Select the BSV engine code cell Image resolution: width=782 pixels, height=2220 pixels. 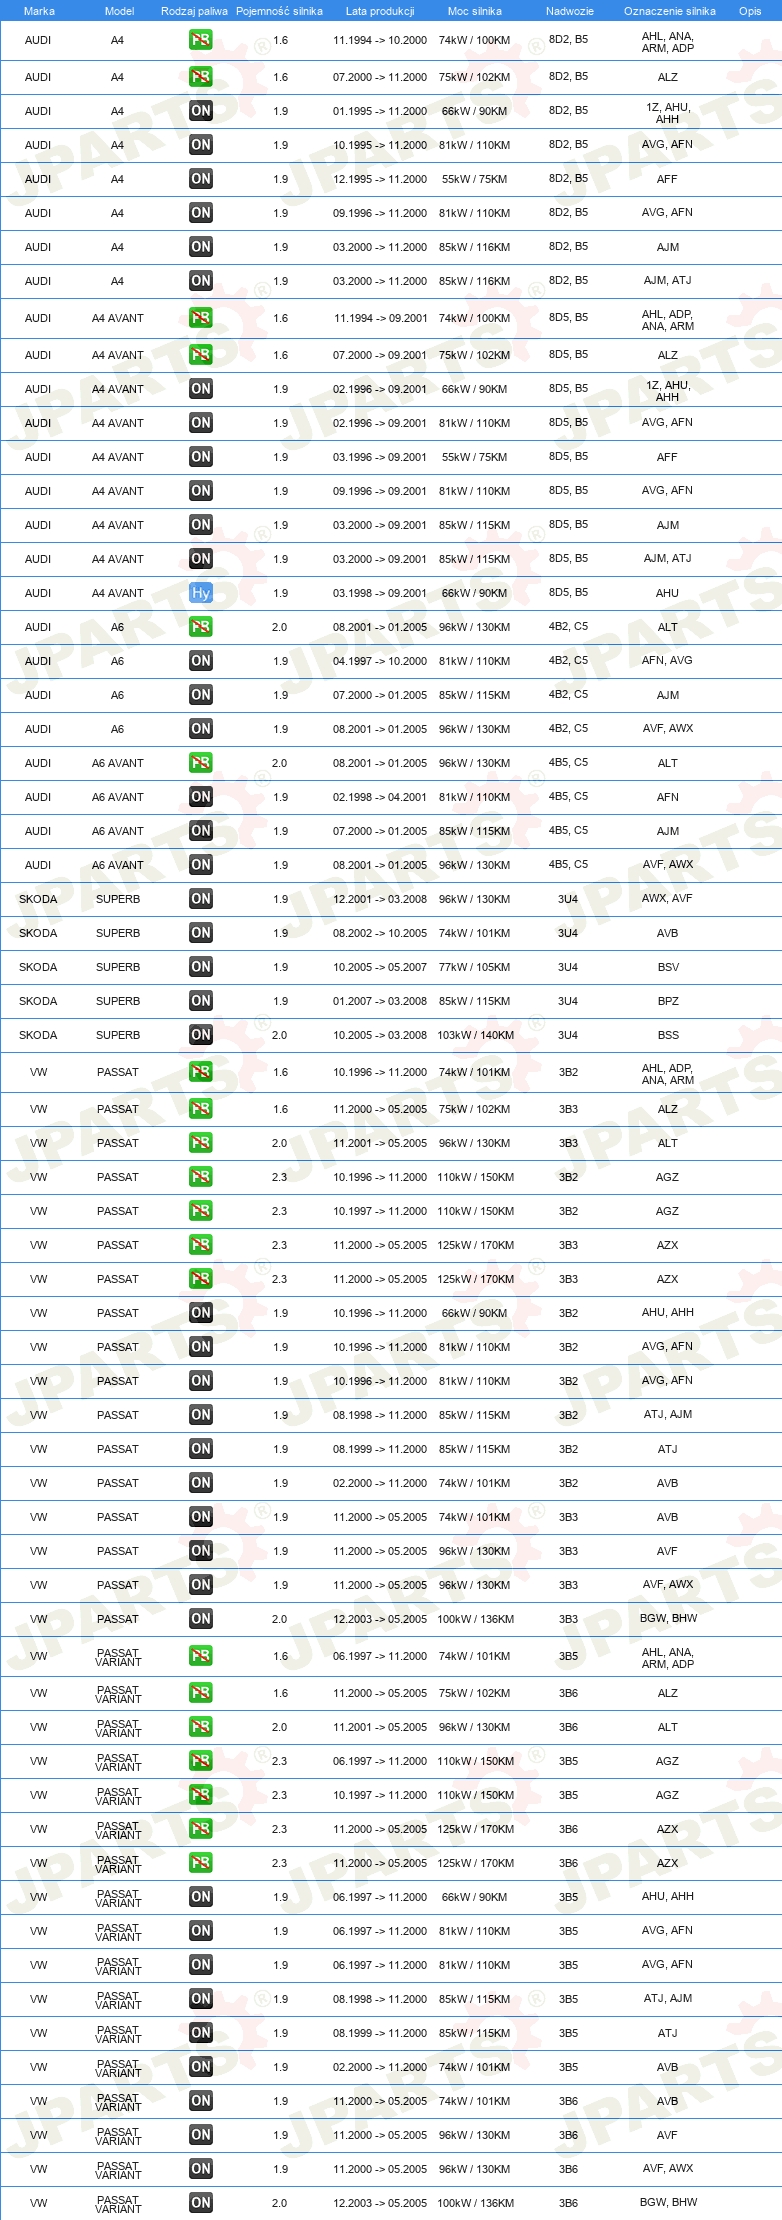(668, 967)
